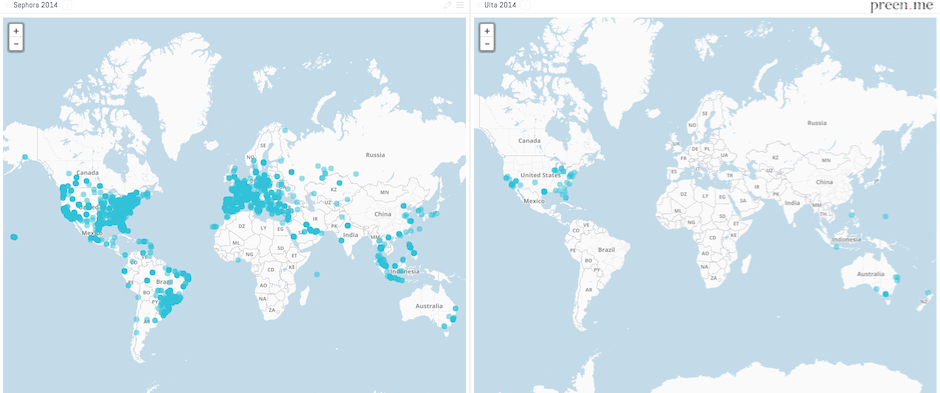
Task: Click the Mexico label on Ulta map
Action: click(x=534, y=201)
